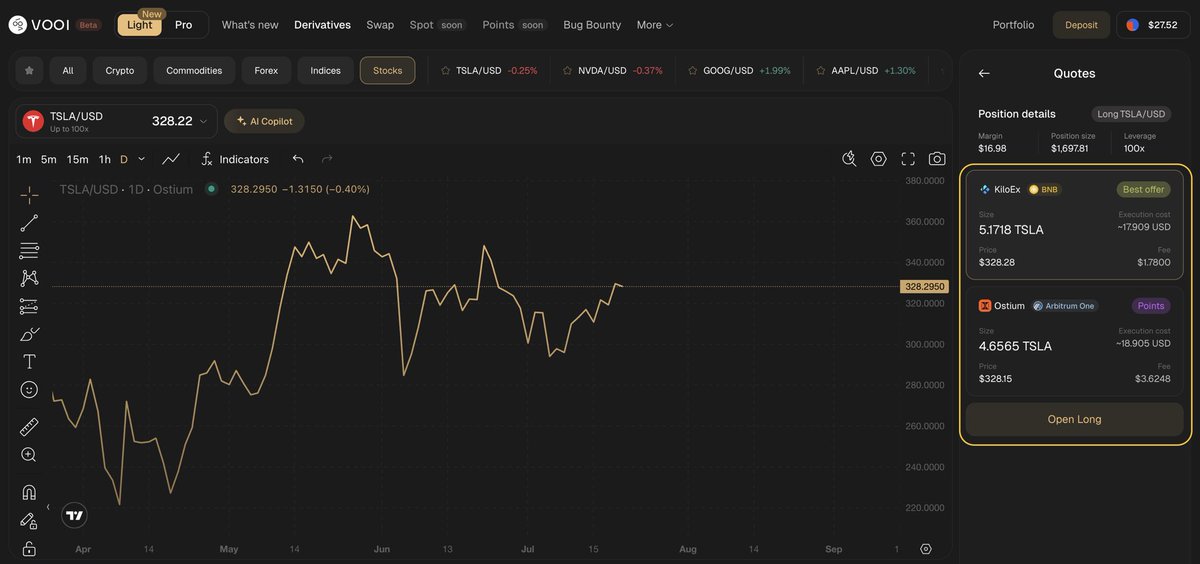This screenshot has width=1200, height=564.
Task: Select the Stocks category filter
Action: click(x=388, y=70)
